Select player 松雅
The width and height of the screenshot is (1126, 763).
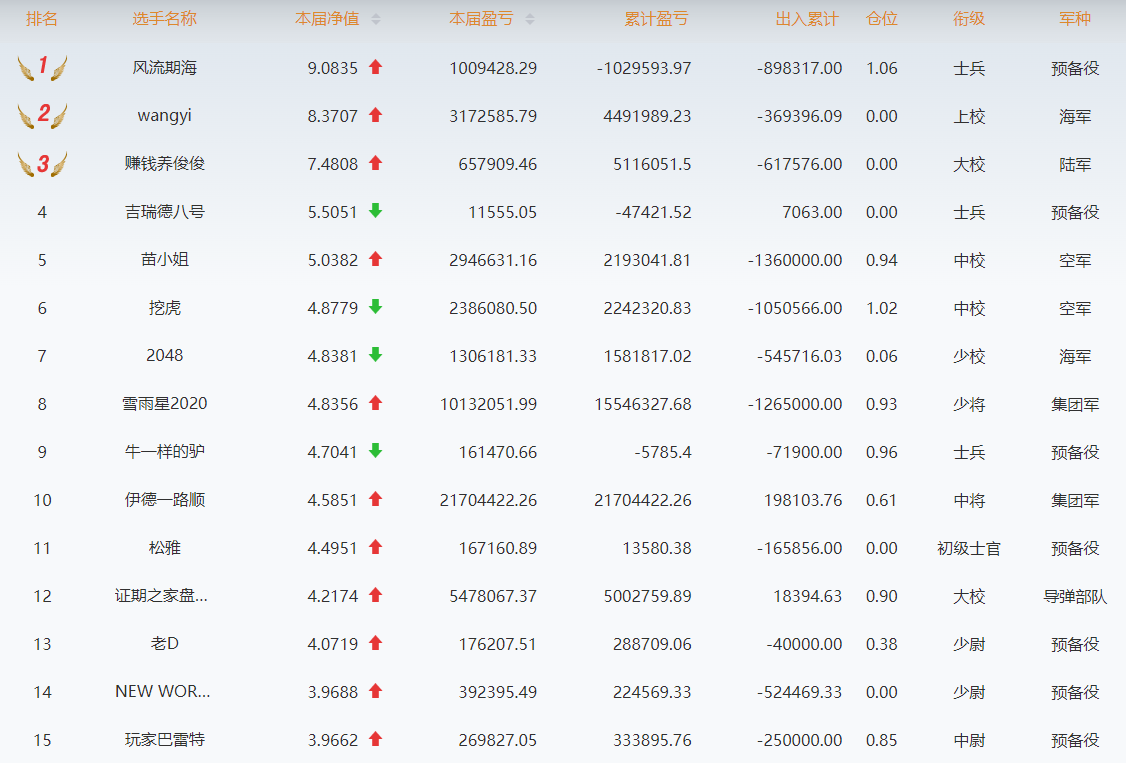tap(164, 548)
